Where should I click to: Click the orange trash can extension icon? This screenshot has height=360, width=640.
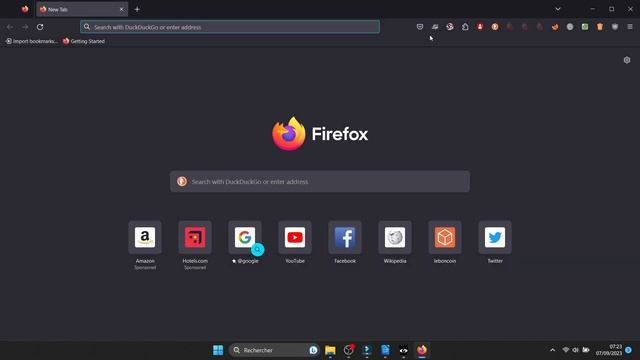[600, 27]
